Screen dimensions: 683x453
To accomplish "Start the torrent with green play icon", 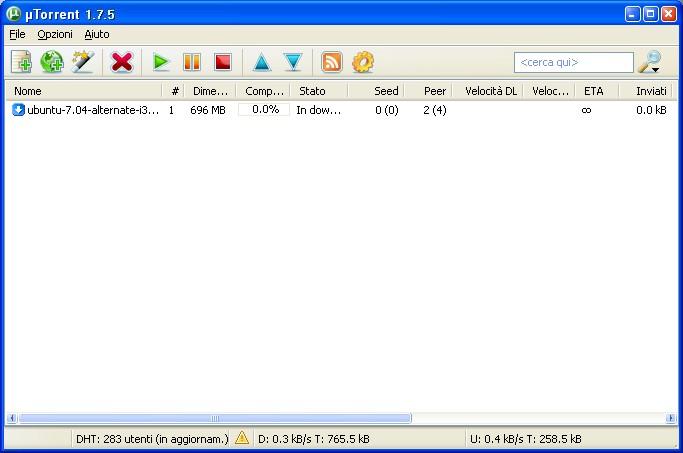I will point(160,62).
